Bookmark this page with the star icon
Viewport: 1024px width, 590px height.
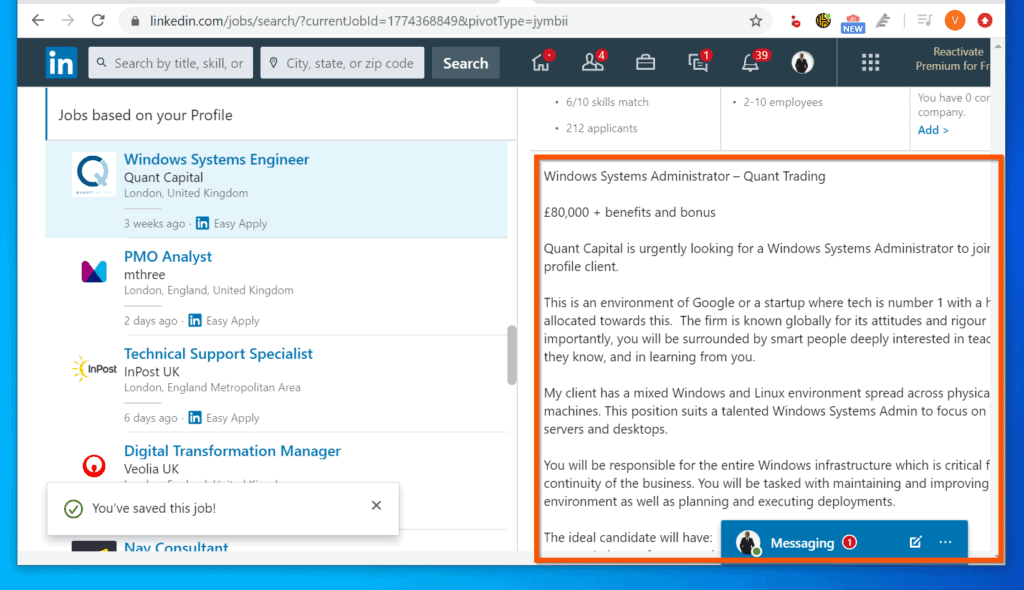click(x=756, y=21)
